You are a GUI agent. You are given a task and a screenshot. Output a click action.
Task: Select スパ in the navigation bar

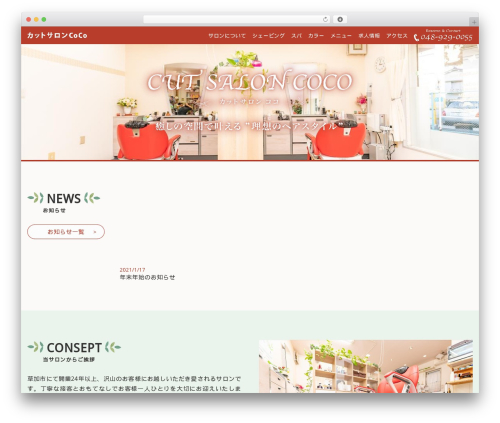pos(296,36)
